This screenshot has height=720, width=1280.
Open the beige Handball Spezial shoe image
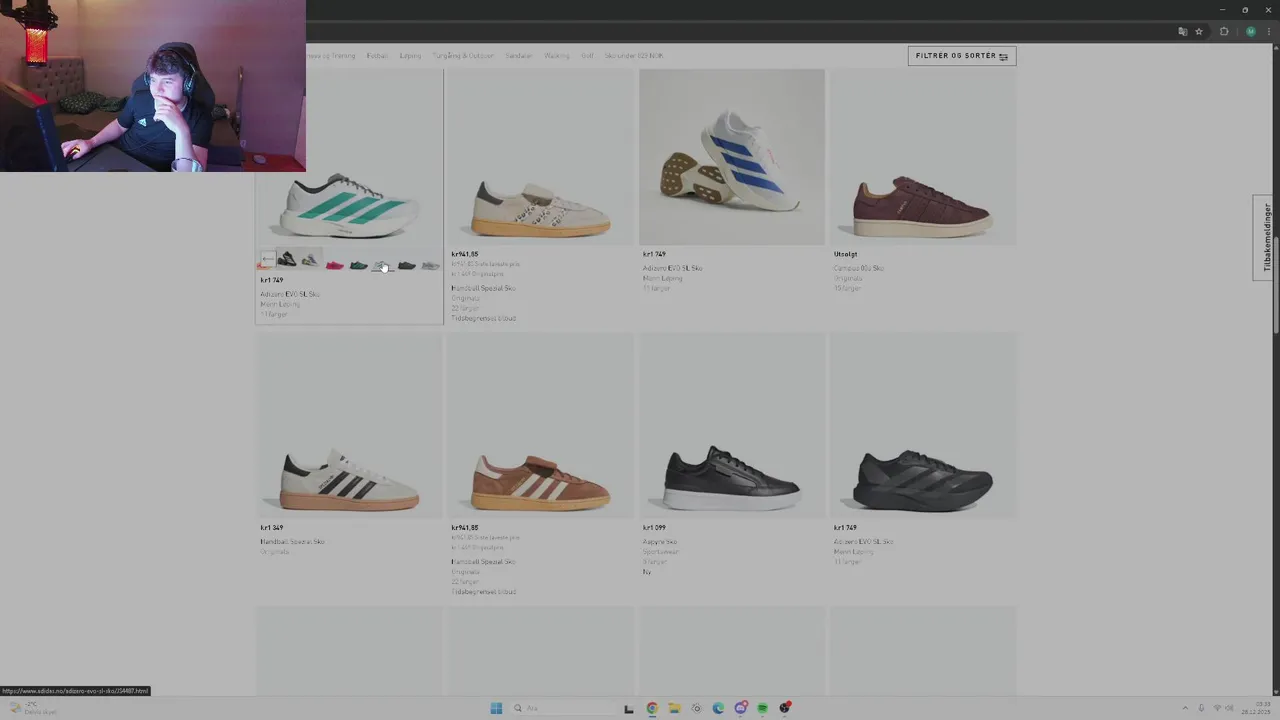[x=540, y=157]
